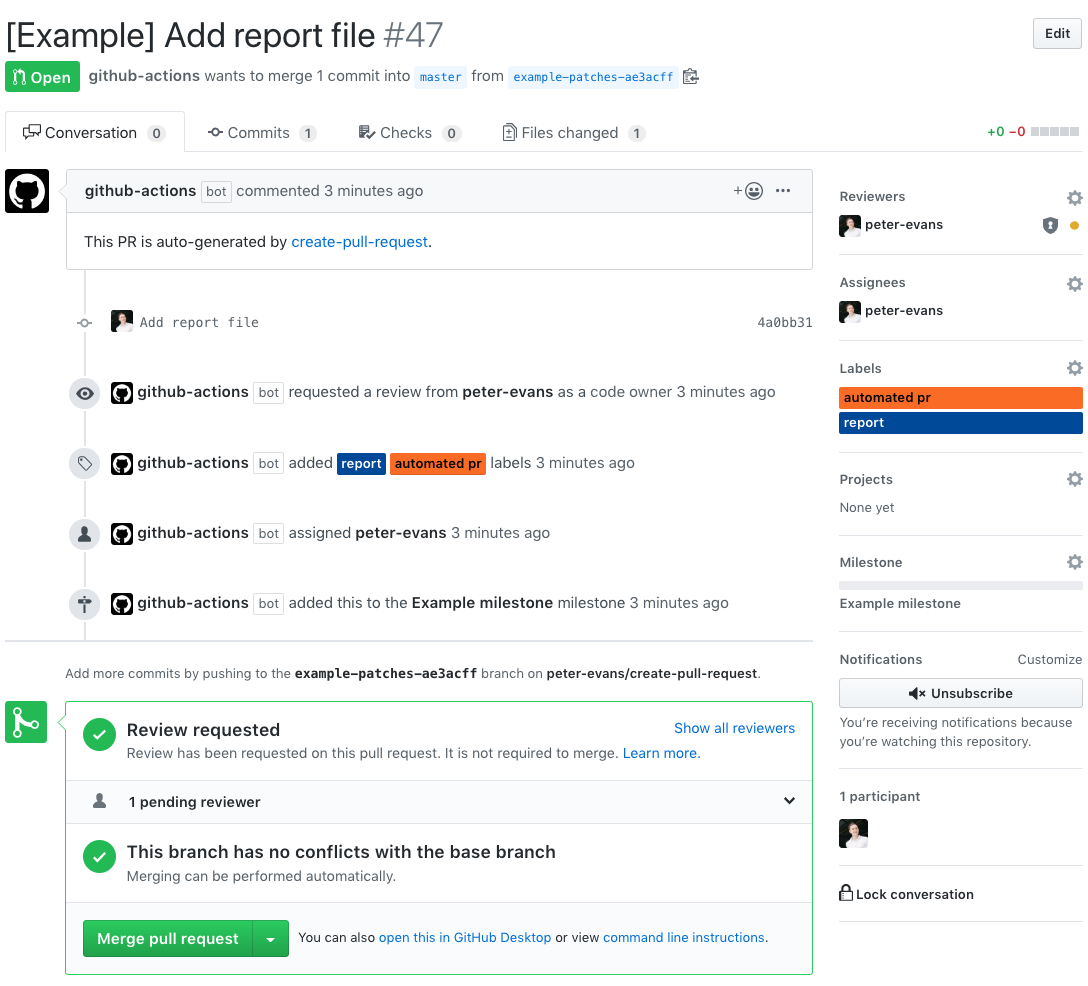Image resolution: width=1088 pixels, height=986 pixels.
Task: Click the Lock conversation option
Action: pos(906,894)
